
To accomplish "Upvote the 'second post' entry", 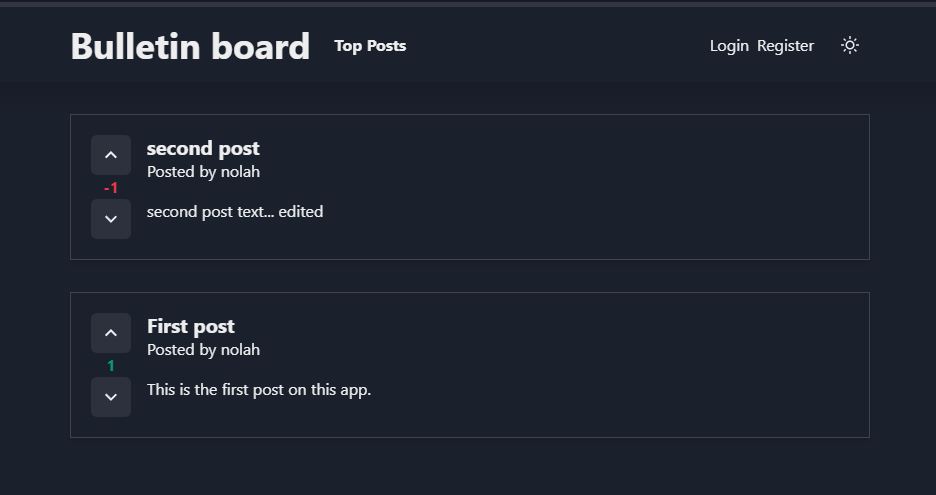I will [x=111, y=155].
